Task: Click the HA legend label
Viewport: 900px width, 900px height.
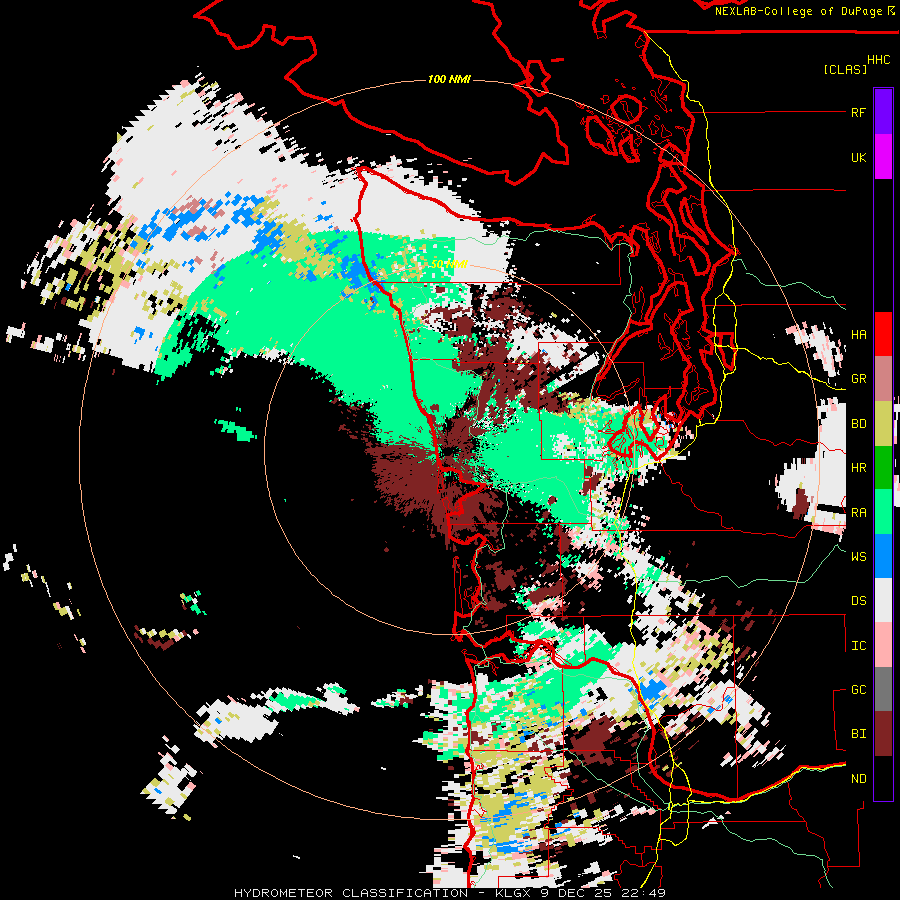Action: [x=858, y=334]
